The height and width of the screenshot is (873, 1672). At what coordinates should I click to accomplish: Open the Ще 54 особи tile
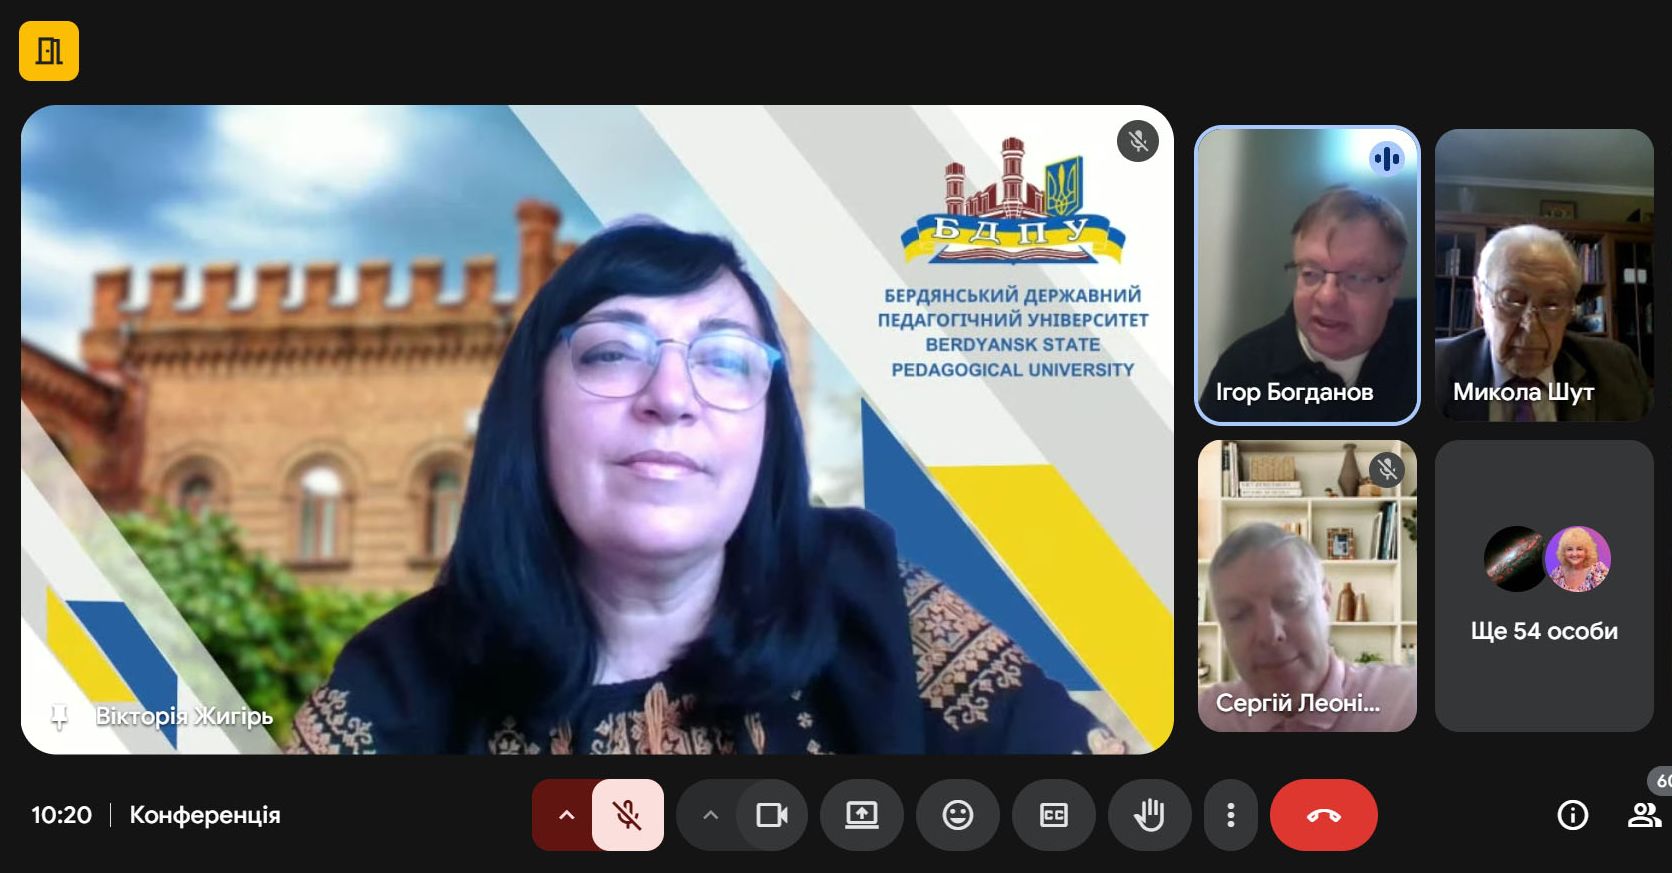pos(1543,585)
